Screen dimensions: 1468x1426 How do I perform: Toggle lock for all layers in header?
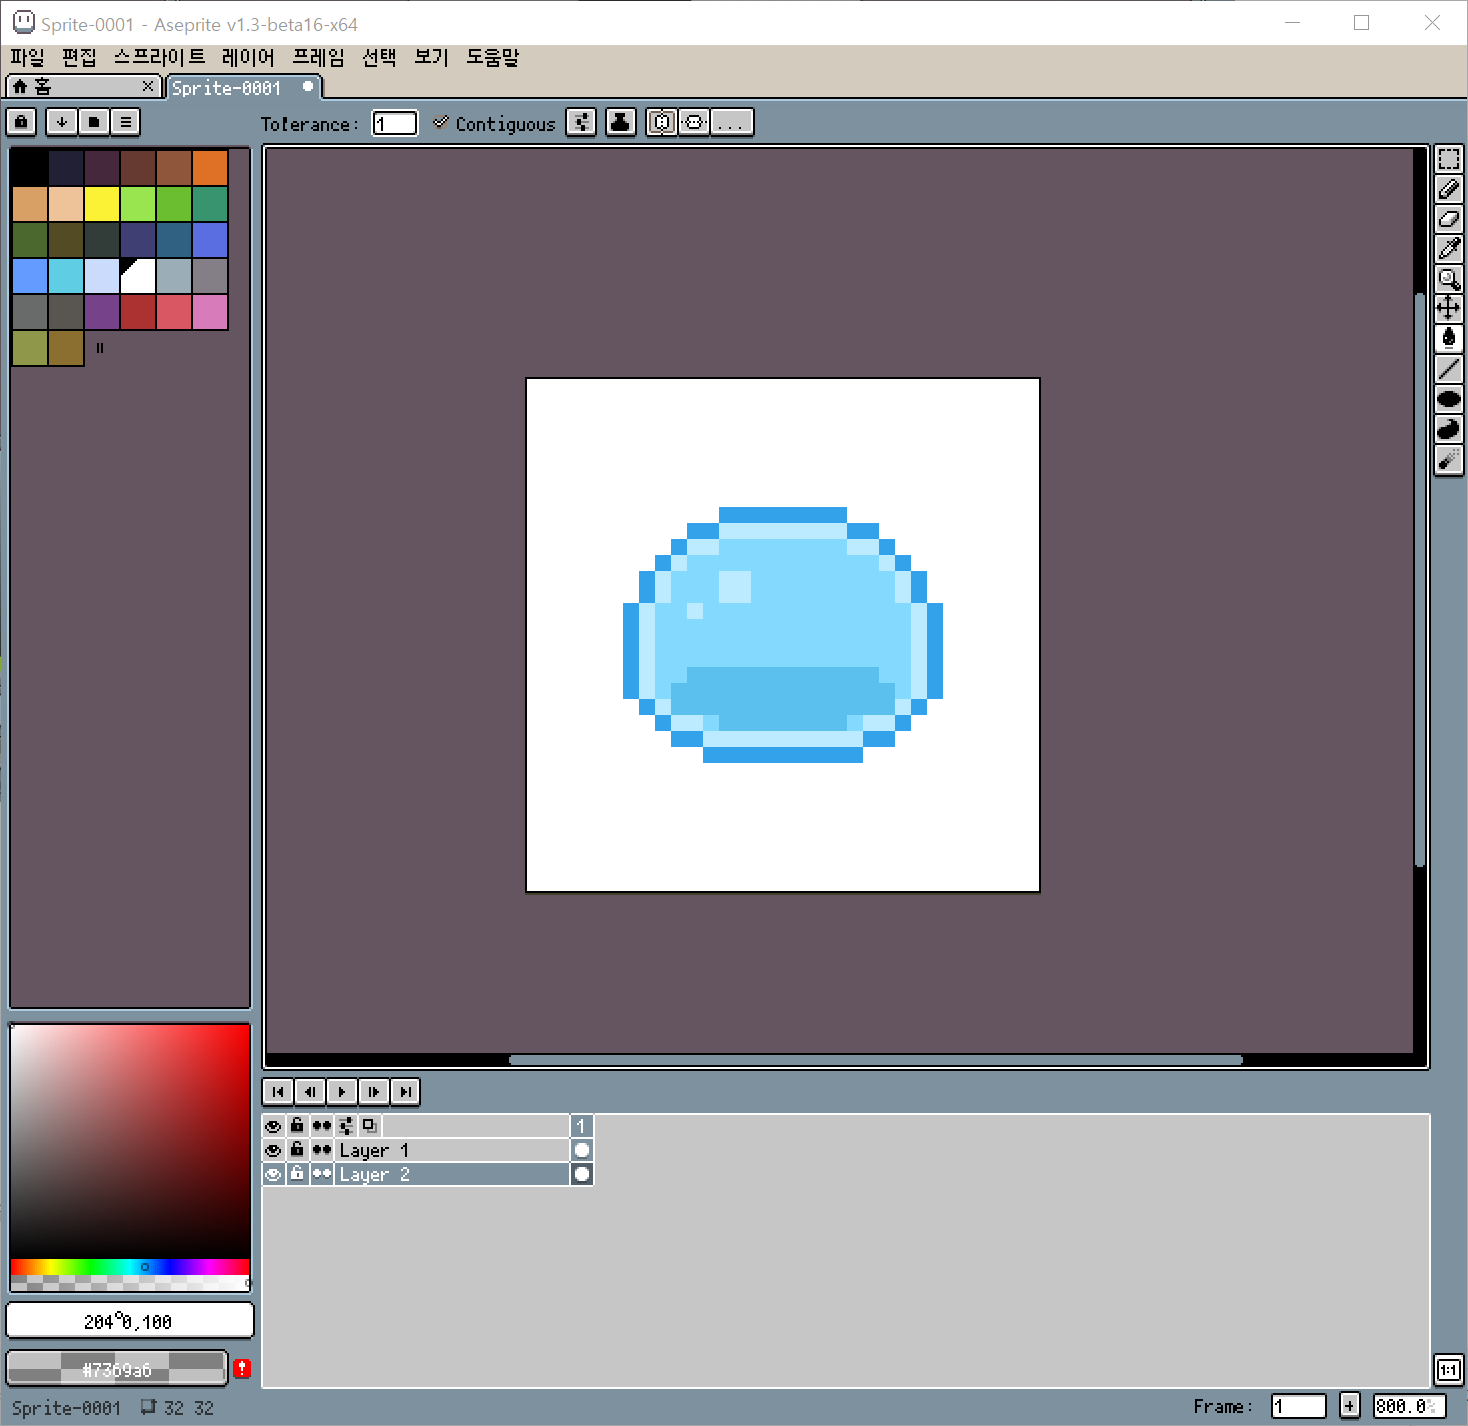[297, 1125]
